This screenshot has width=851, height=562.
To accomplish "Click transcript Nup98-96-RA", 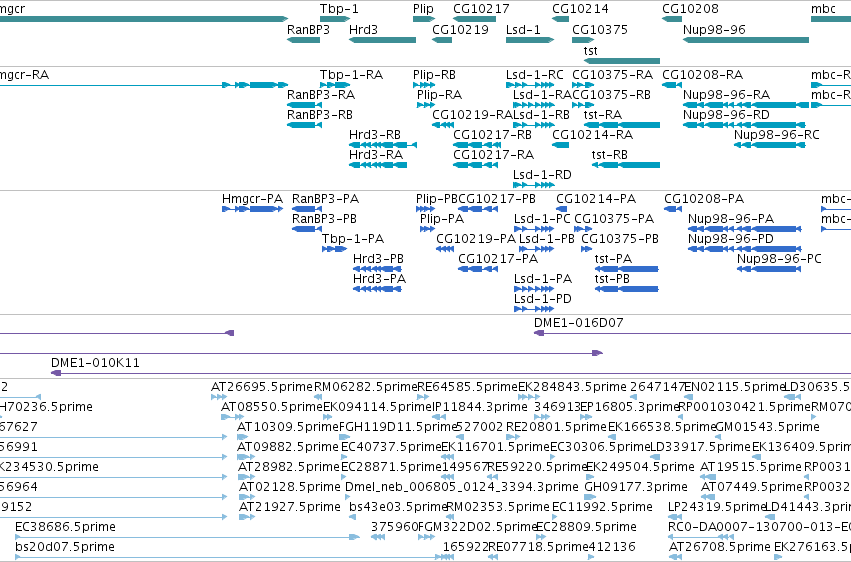I will coord(746,105).
